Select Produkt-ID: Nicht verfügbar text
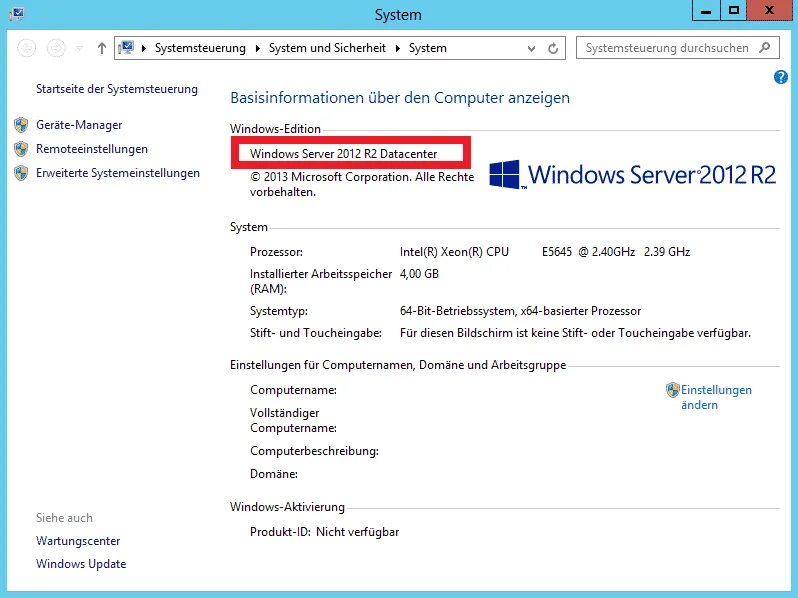The image size is (798, 598). coord(324,532)
